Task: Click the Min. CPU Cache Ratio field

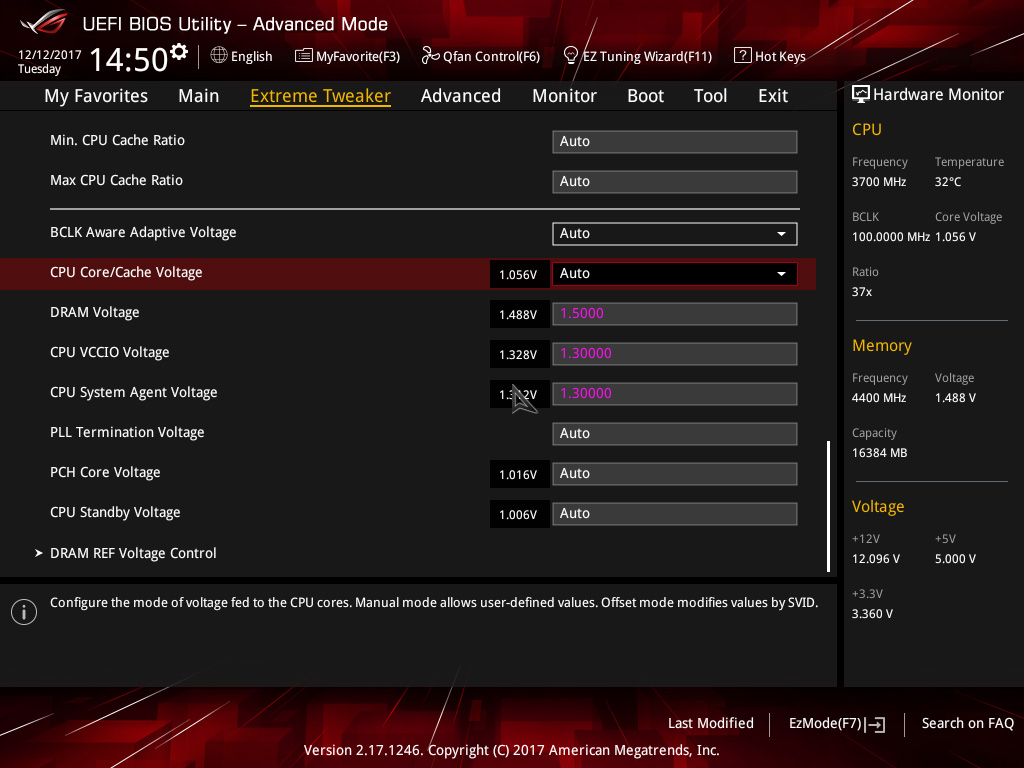Action: 675,142
